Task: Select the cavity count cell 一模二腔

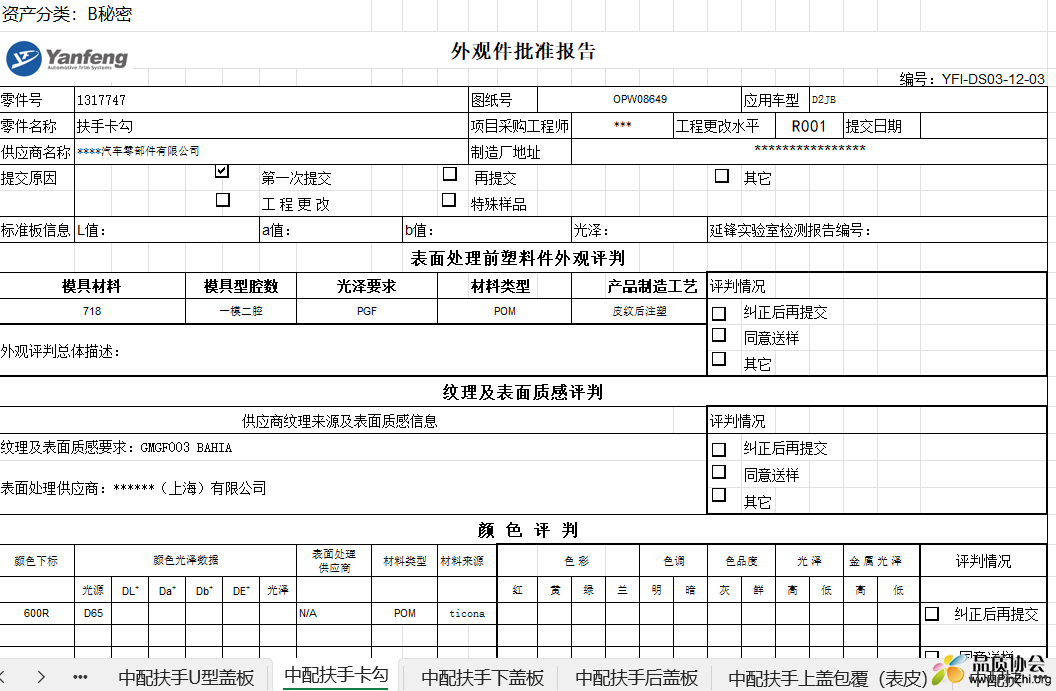Action: click(241, 311)
